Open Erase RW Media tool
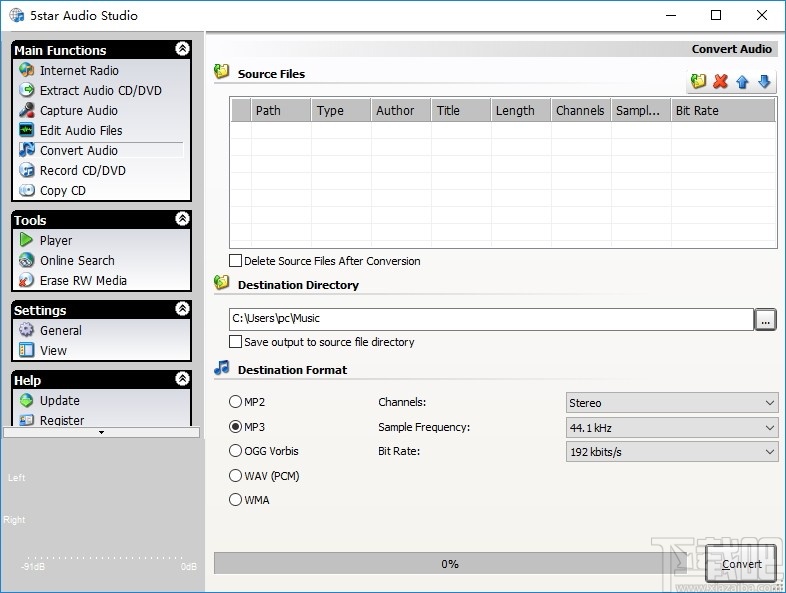The width and height of the screenshot is (786, 593). pyautogui.click(x=83, y=281)
